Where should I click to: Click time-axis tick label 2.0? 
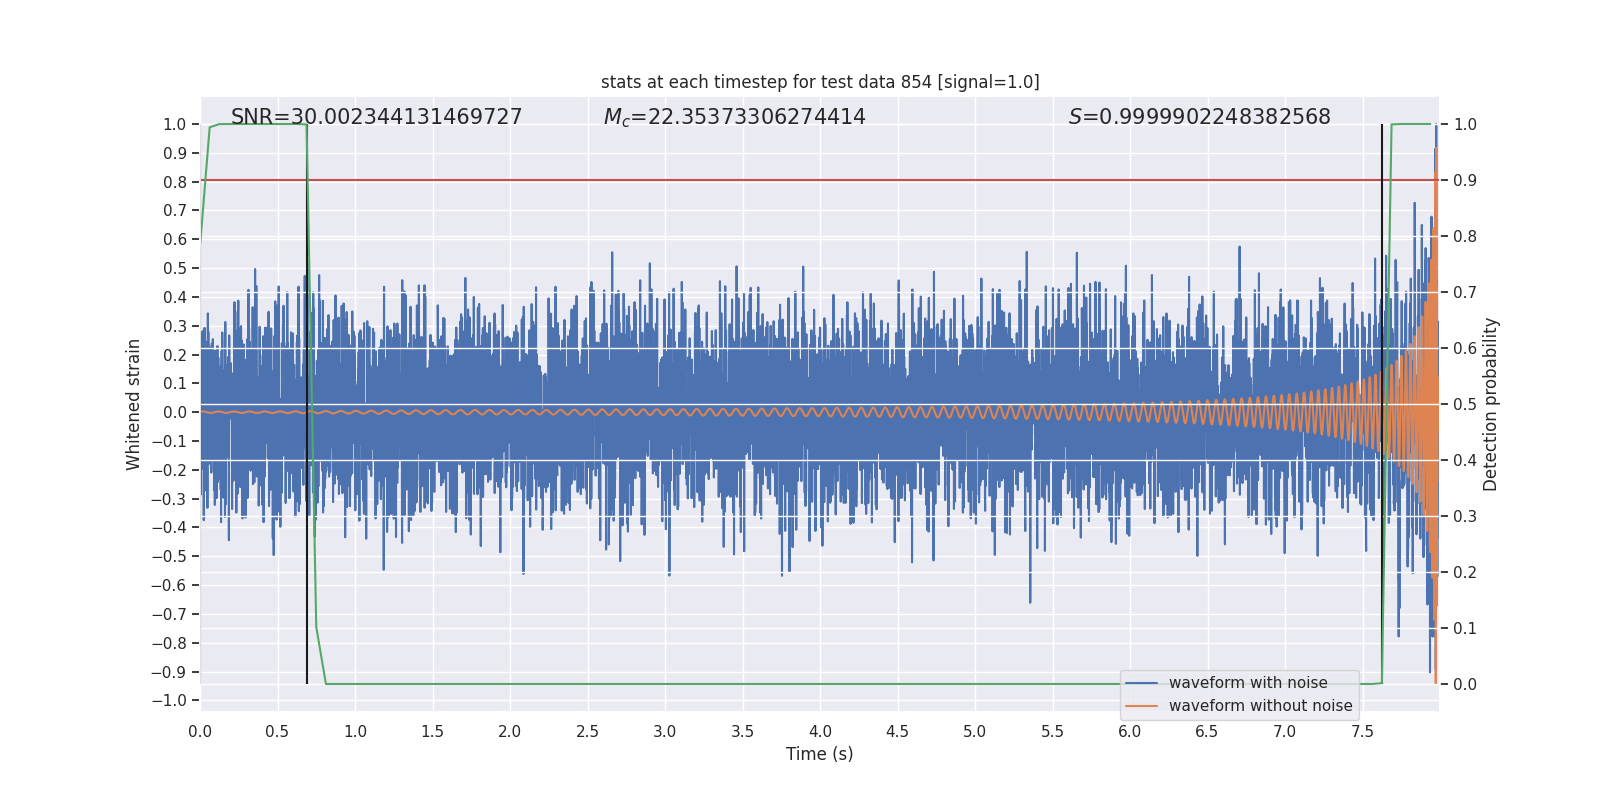[x=510, y=731]
